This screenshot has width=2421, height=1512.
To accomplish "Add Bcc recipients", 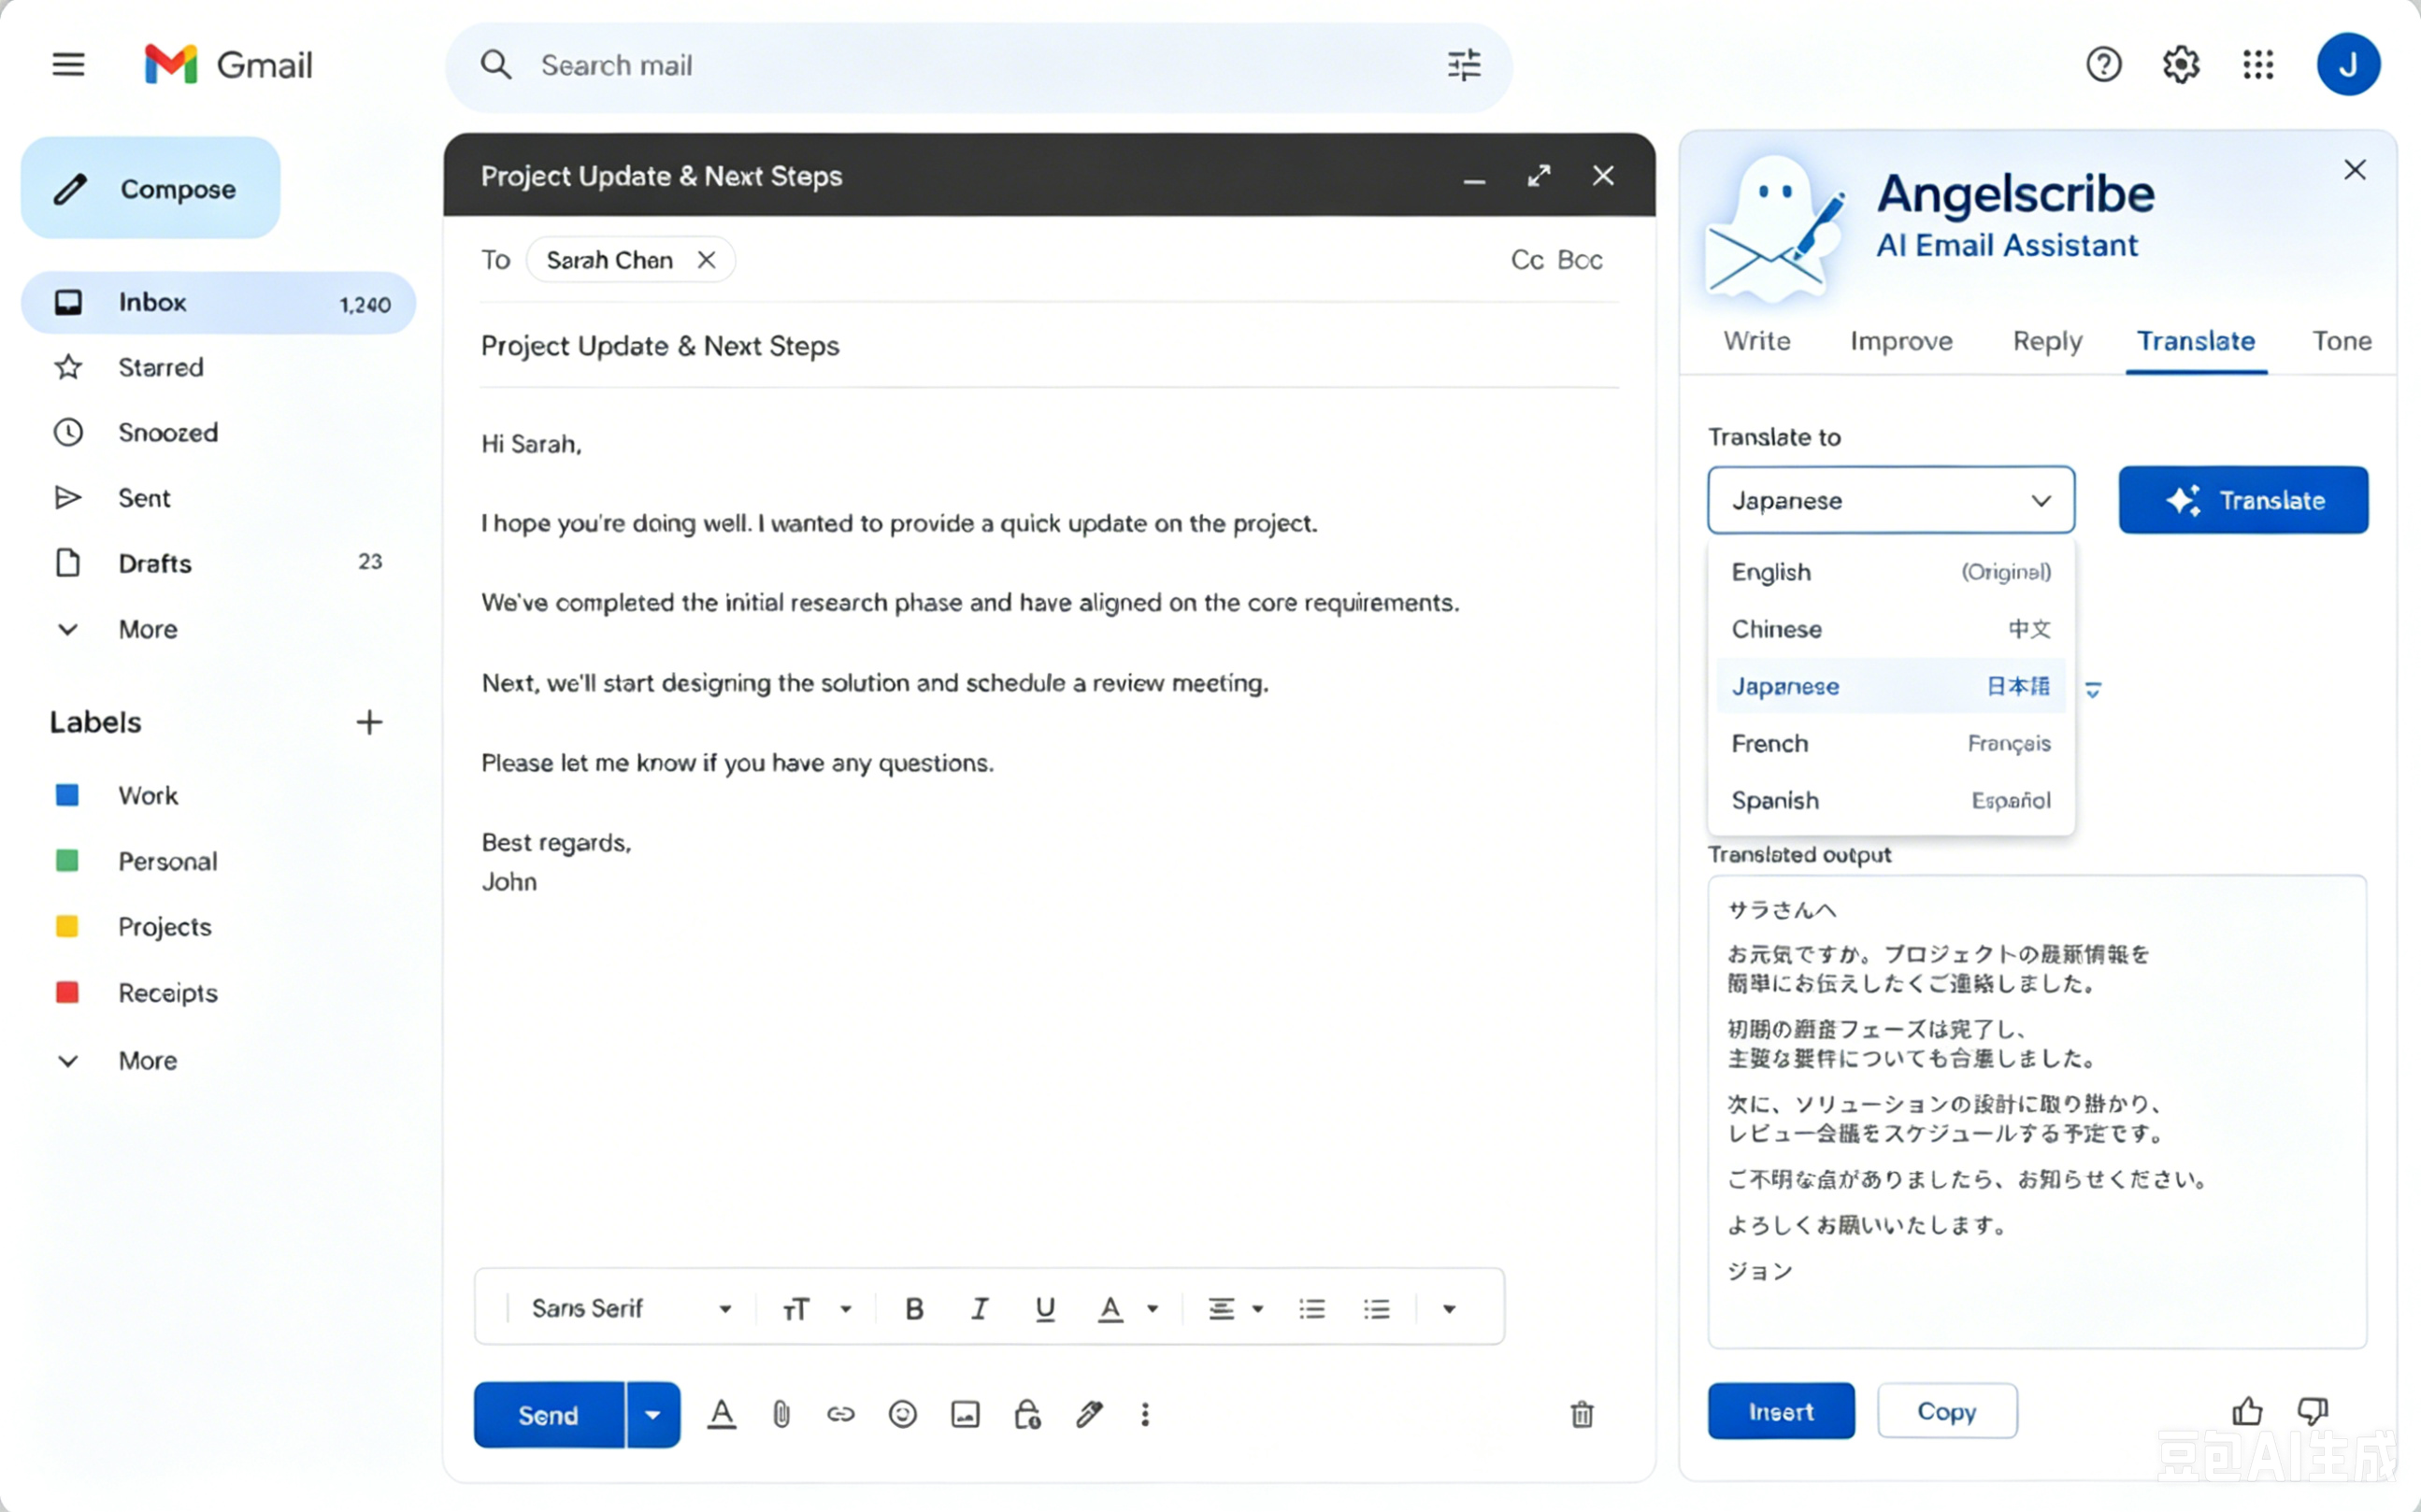I will coord(1580,260).
